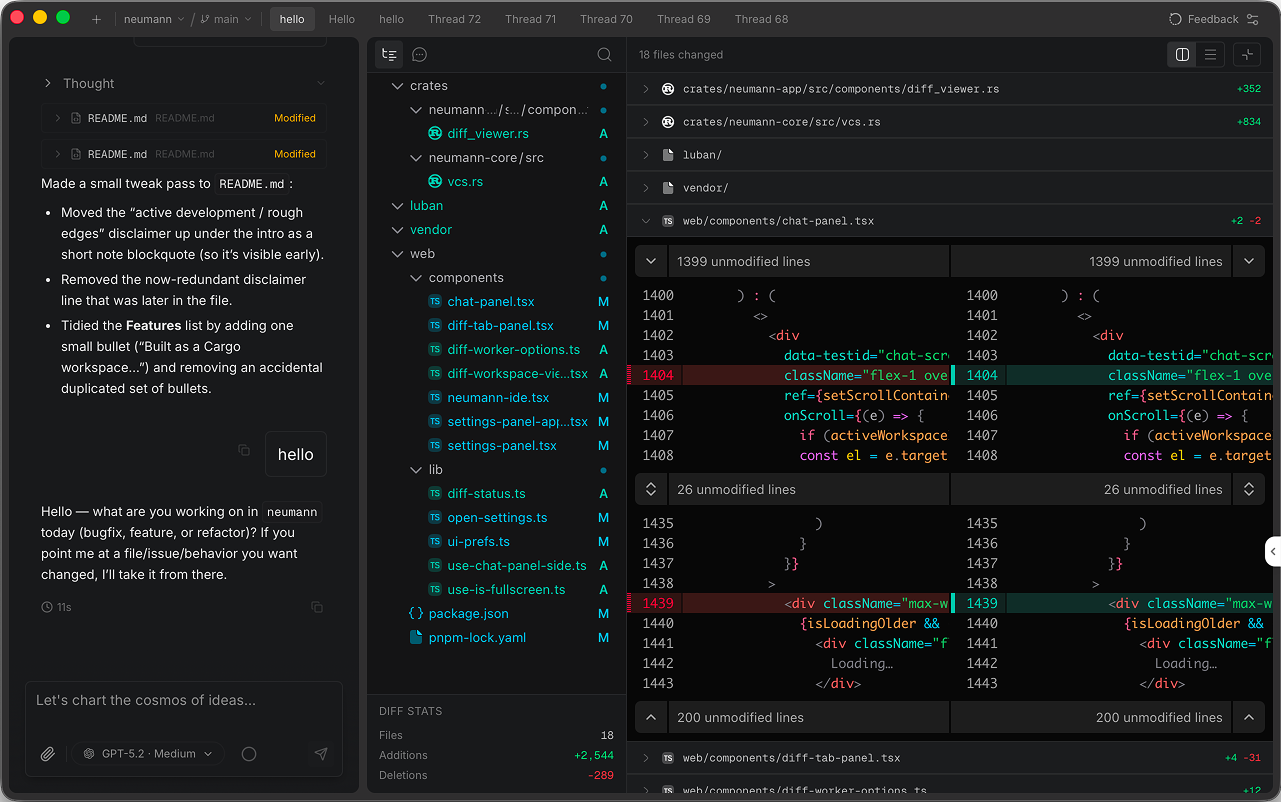Click Rust icon of vcs.rs in tree

(x=435, y=182)
